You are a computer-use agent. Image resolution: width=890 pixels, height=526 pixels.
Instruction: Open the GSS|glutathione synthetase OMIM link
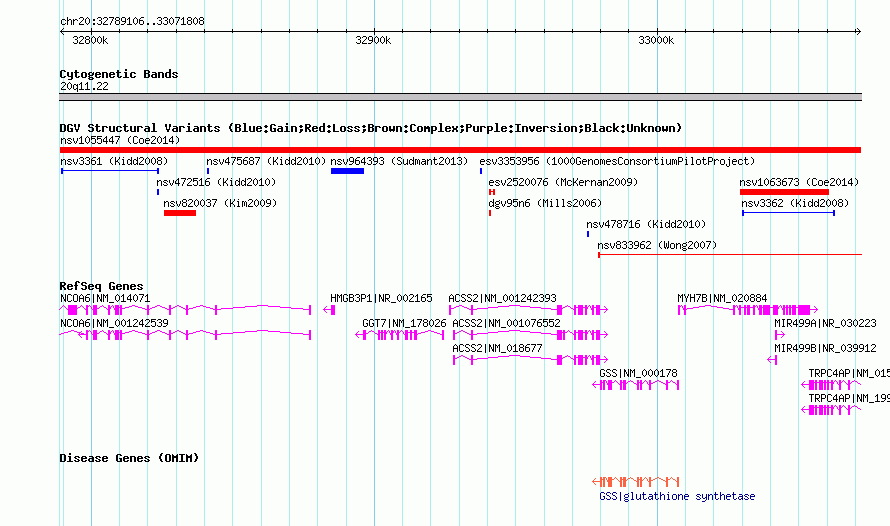click(677, 496)
